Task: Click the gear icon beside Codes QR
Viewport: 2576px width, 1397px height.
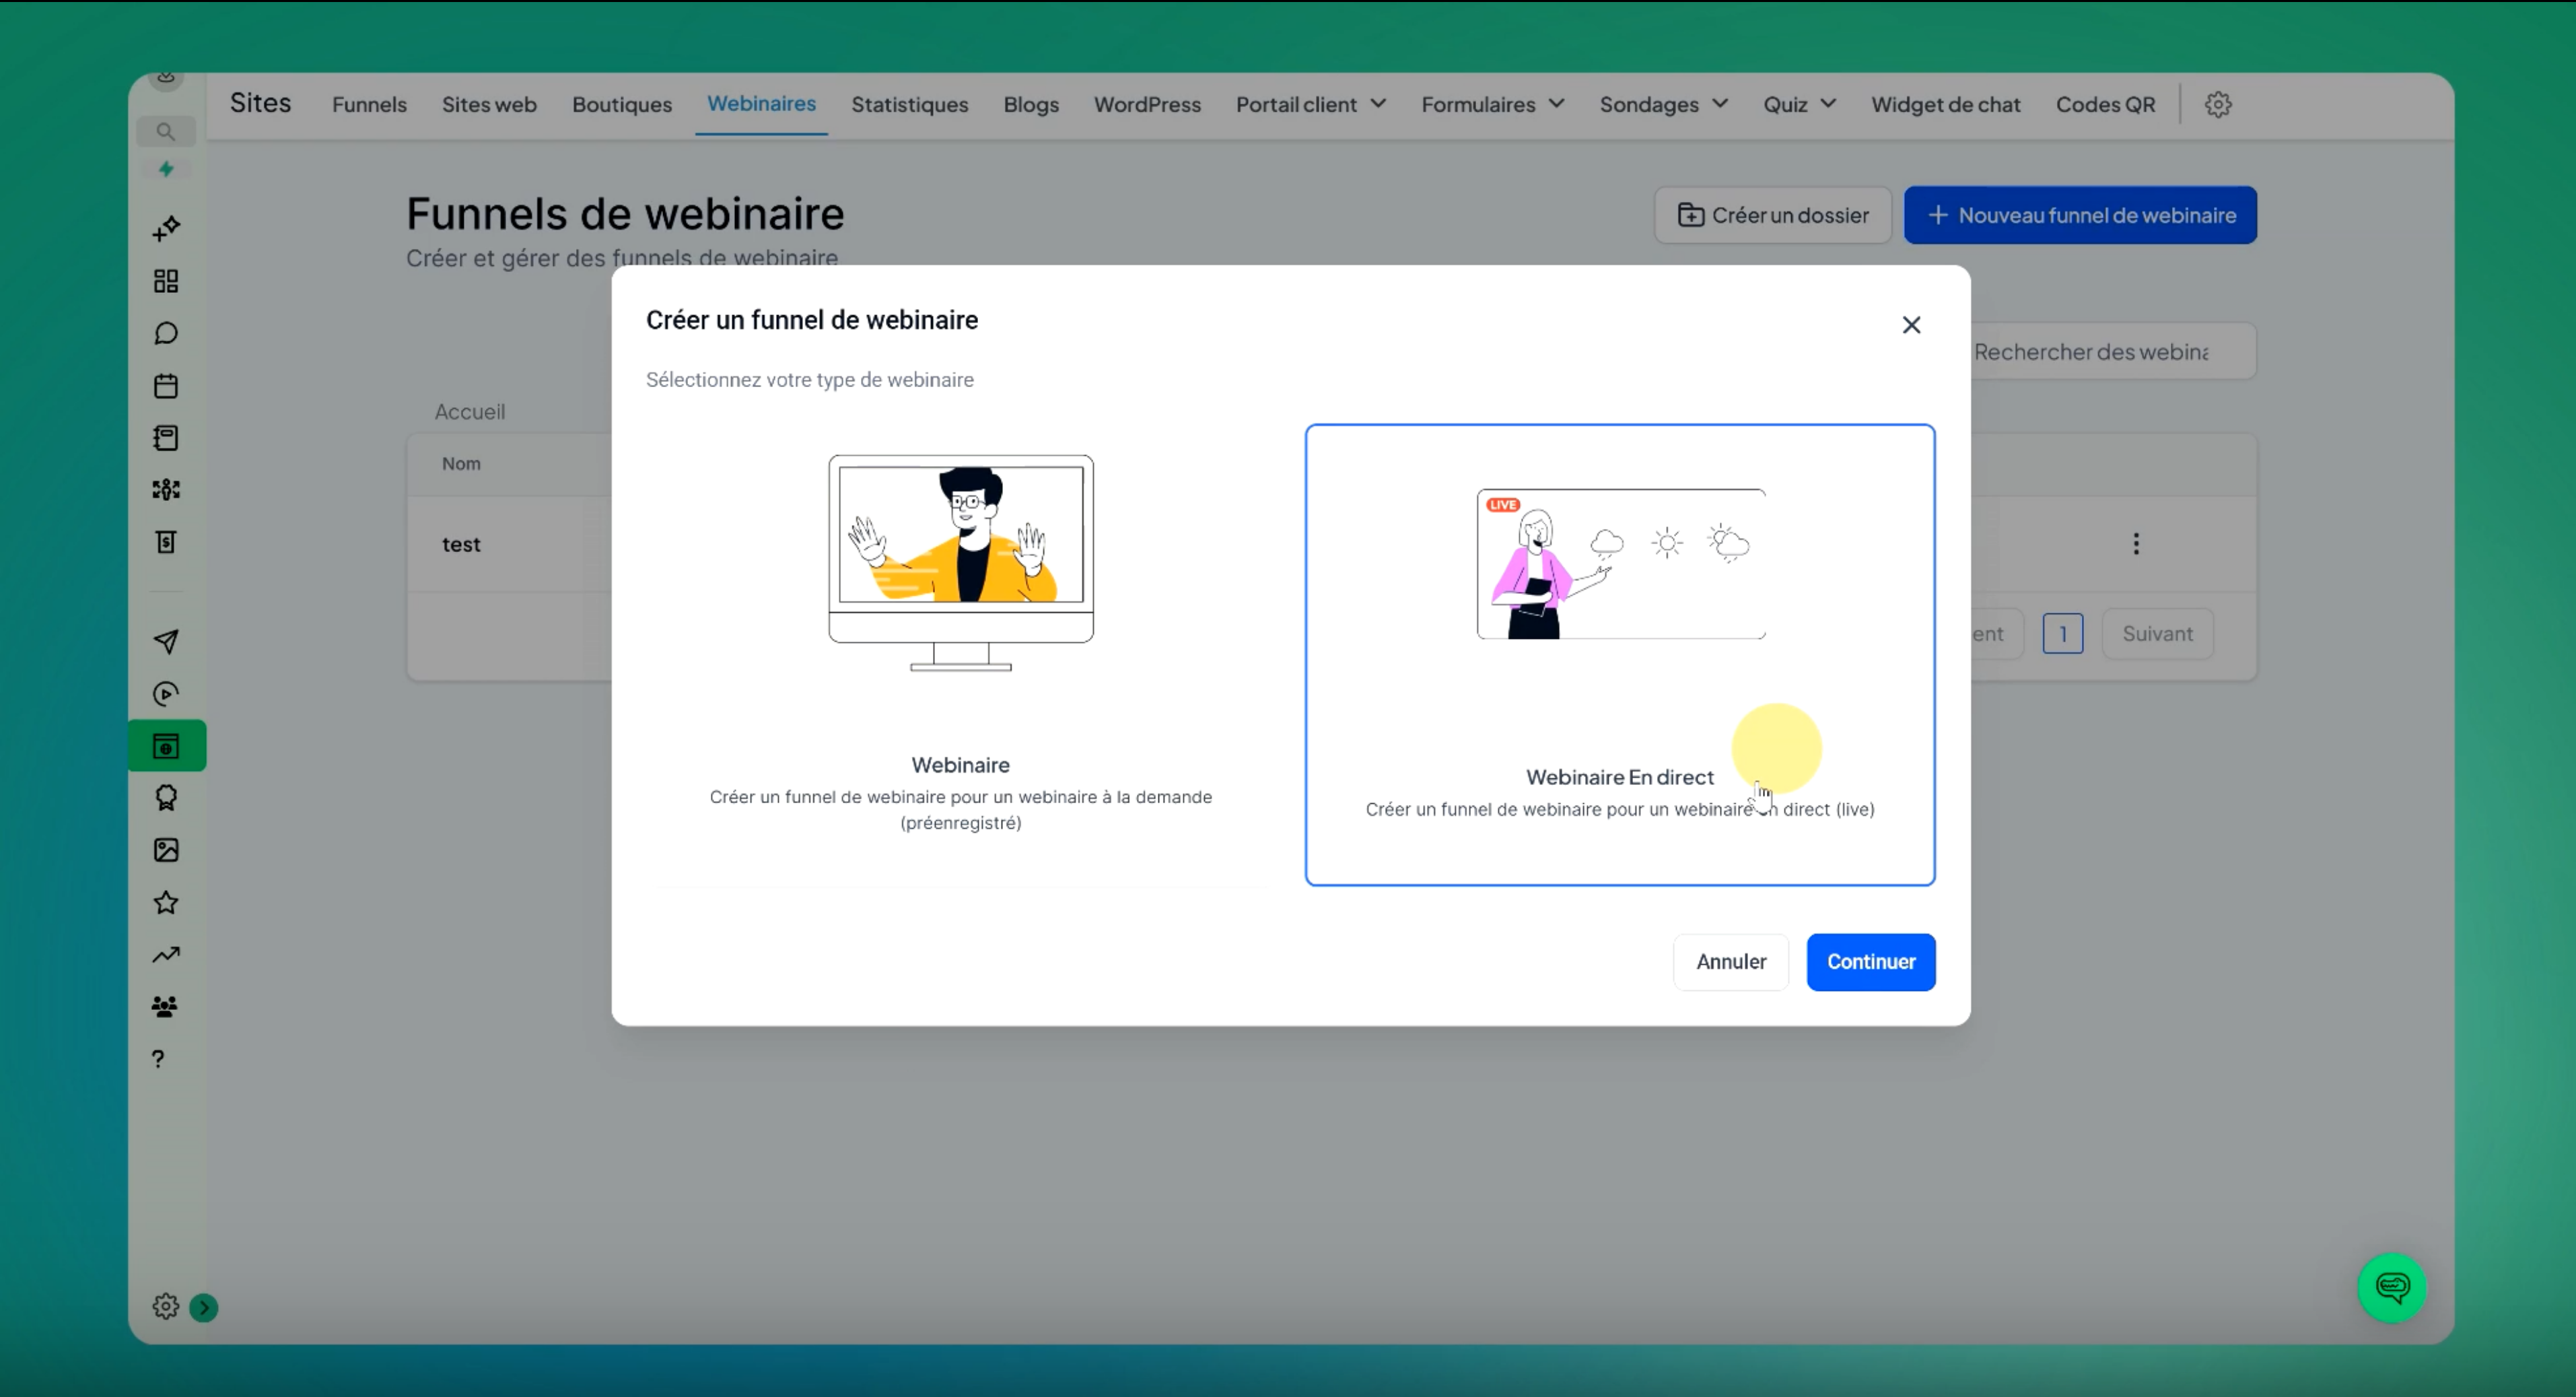Action: [x=2218, y=104]
